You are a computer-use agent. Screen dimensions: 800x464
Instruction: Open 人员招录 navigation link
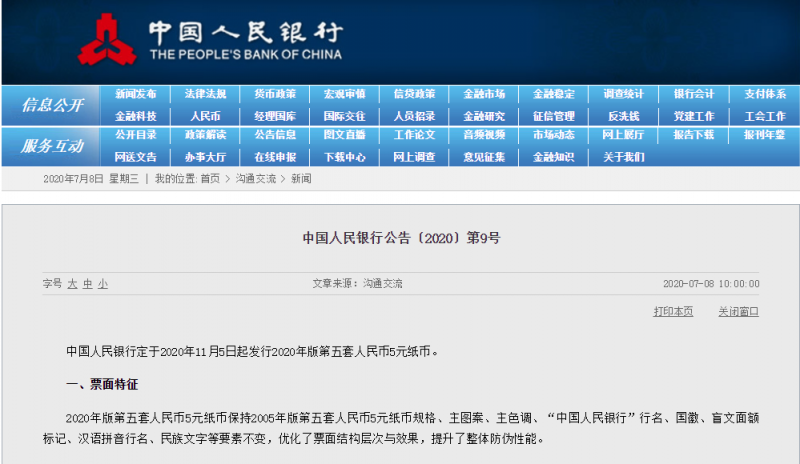click(x=414, y=116)
